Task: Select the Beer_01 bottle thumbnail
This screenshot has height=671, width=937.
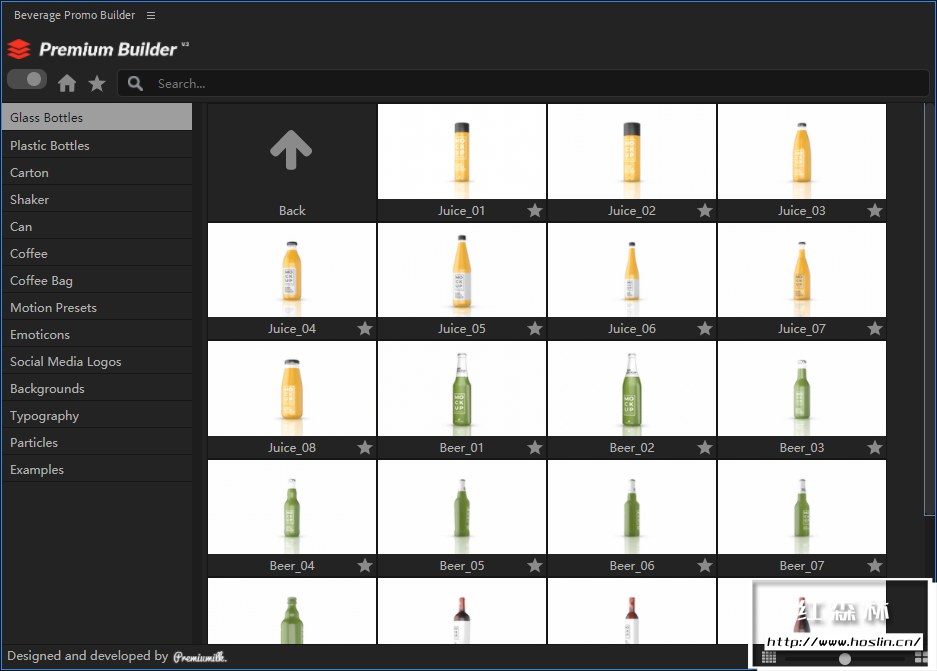Action: (462, 388)
